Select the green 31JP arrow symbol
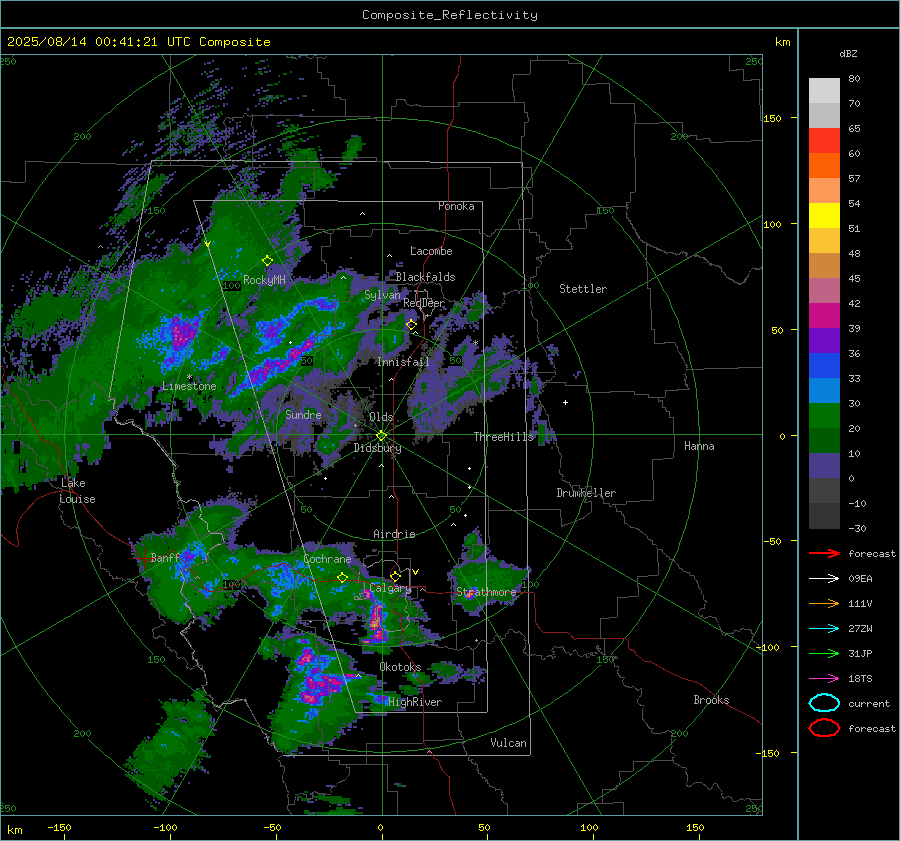The image size is (900, 841). tap(824, 653)
